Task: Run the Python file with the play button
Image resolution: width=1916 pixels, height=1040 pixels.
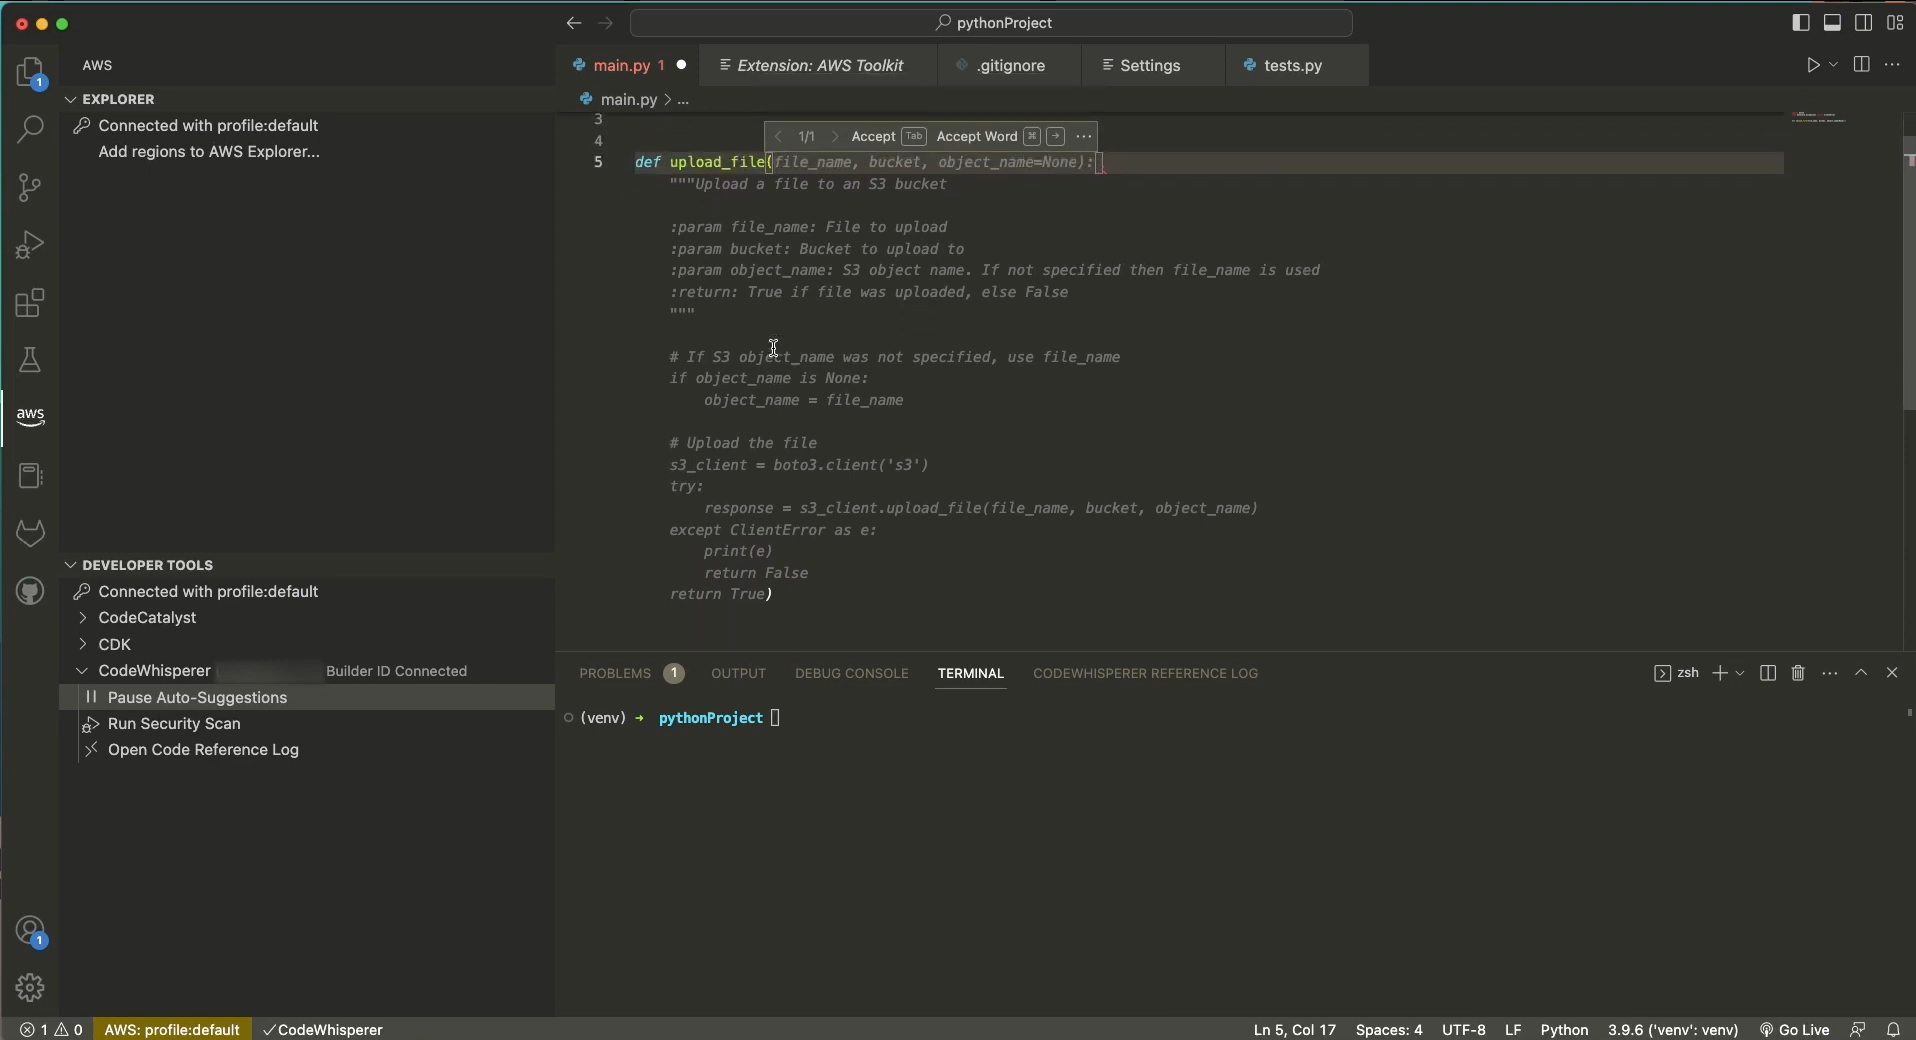Action: (1815, 66)
